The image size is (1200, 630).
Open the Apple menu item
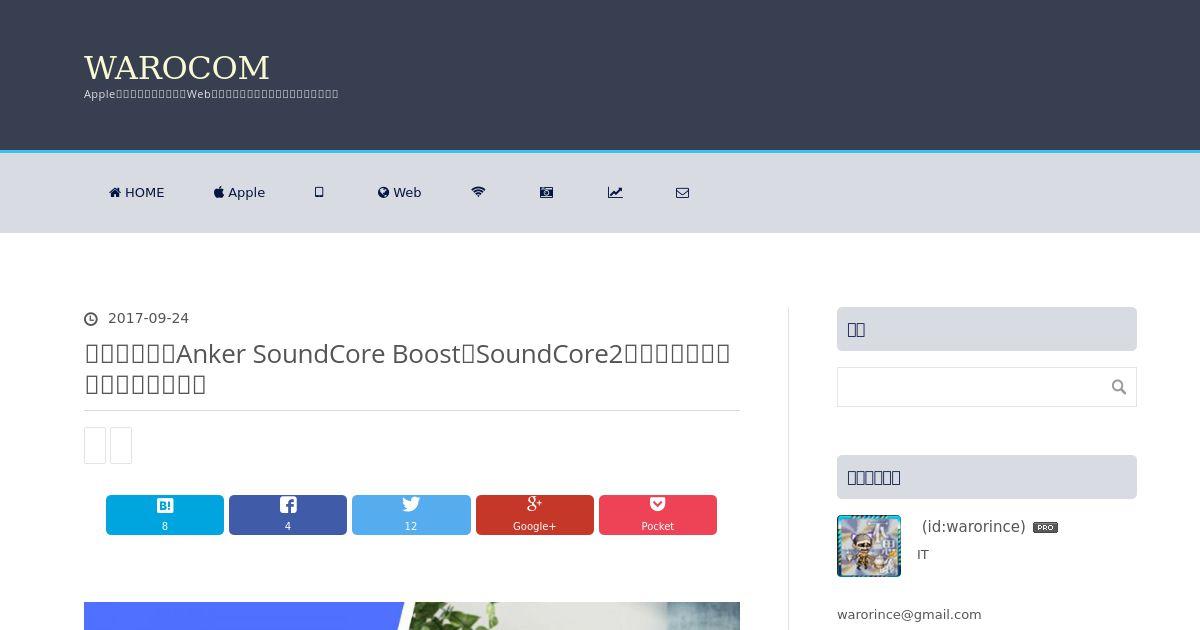point(239,192)
